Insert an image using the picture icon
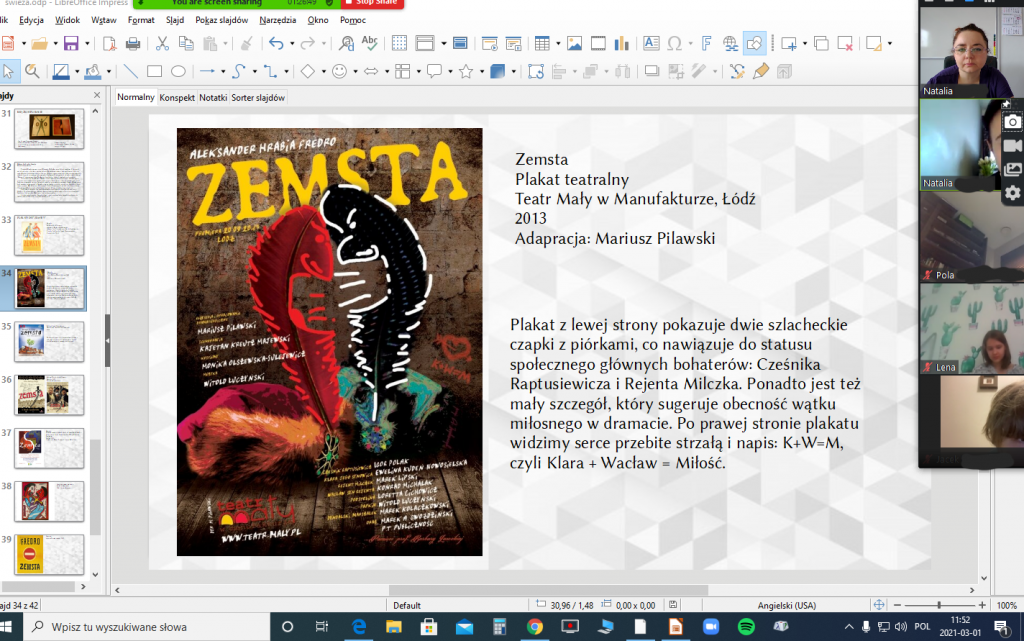This screenshot has height=641, width=1024. click(575, 43)
